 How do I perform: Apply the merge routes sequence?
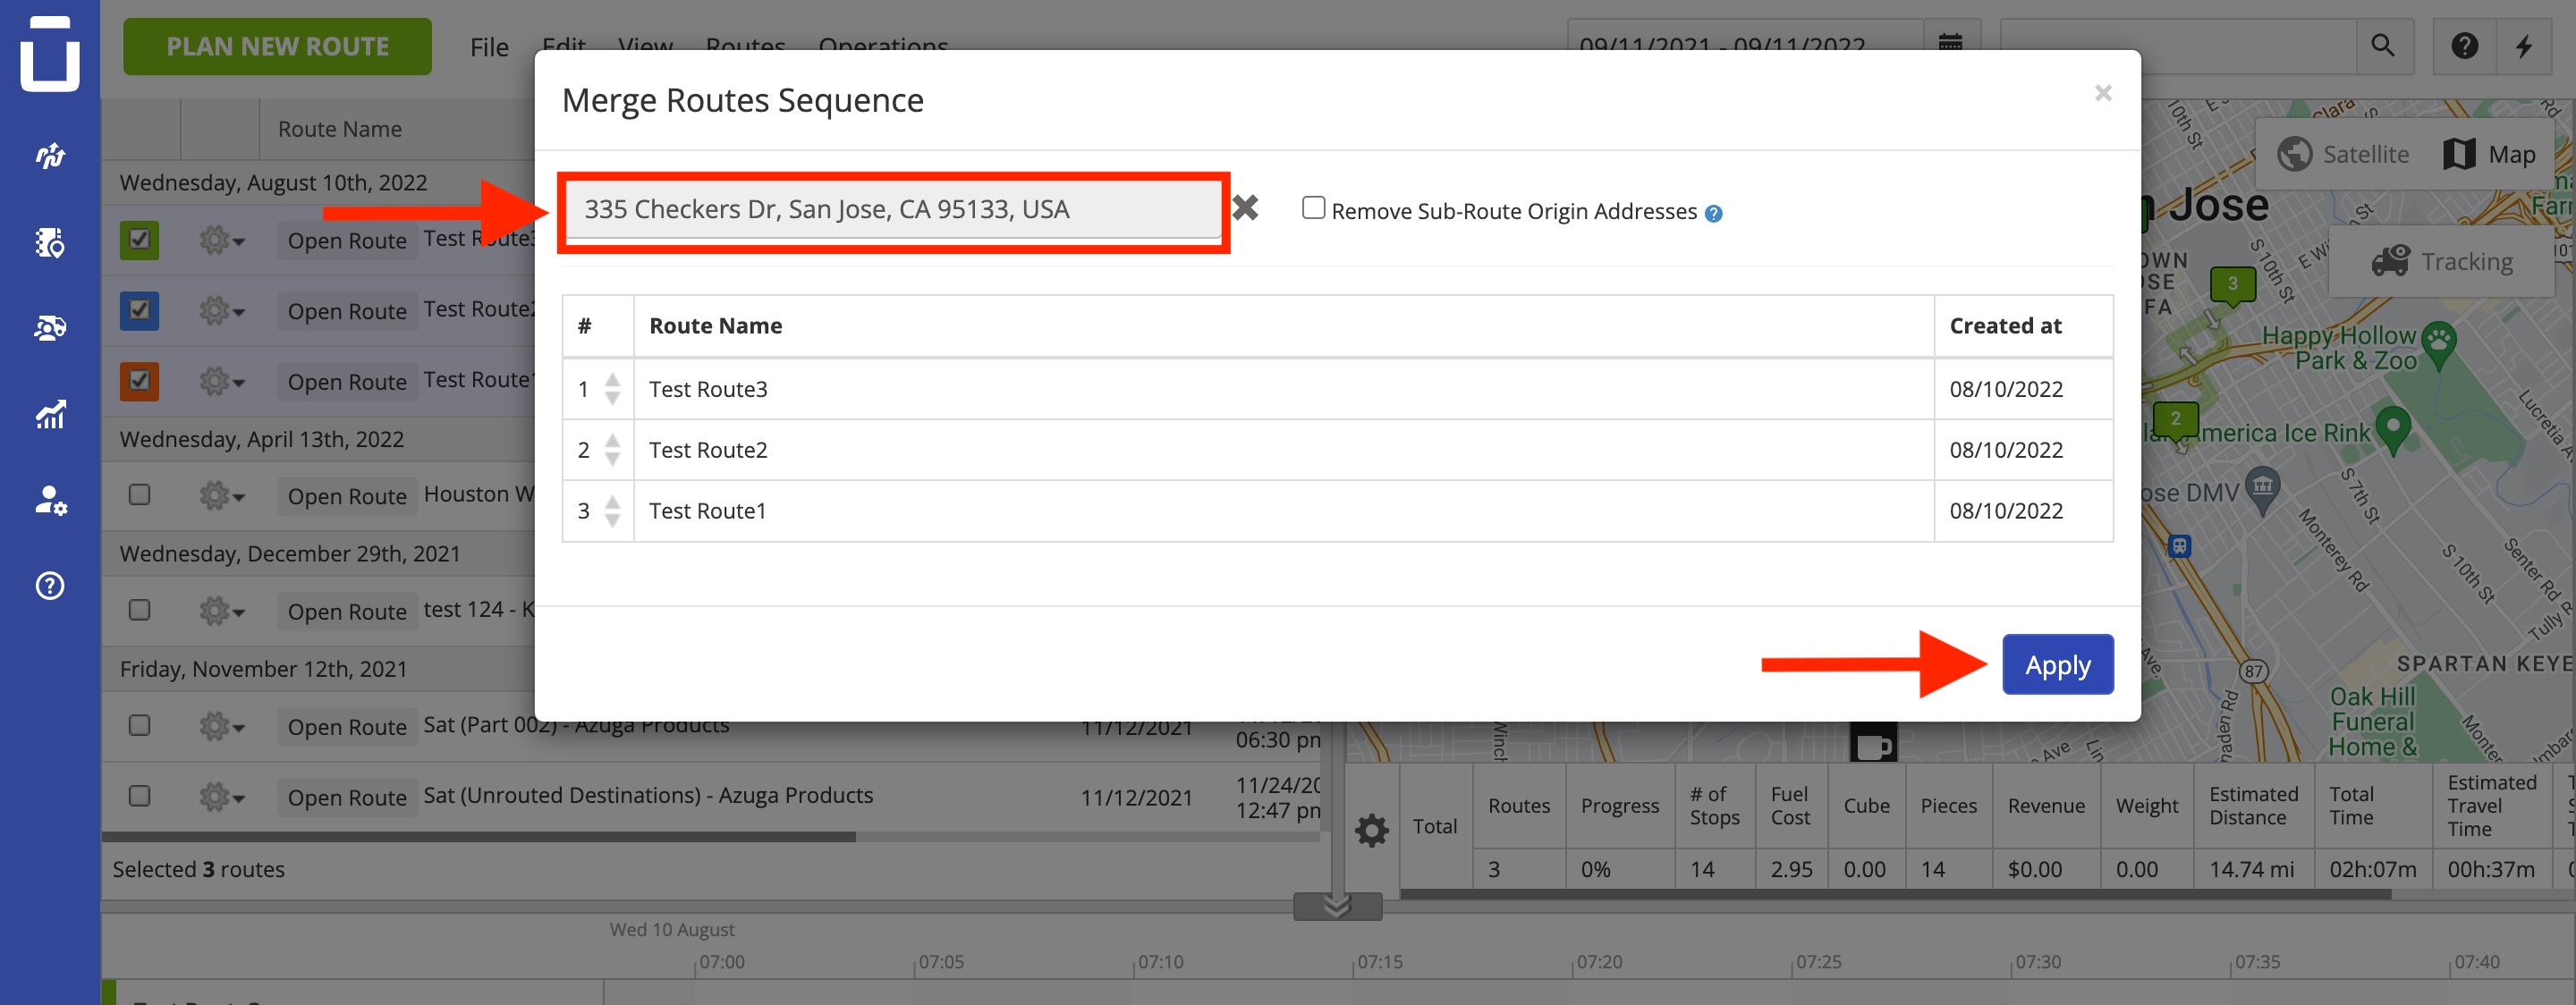[2058, 665]
